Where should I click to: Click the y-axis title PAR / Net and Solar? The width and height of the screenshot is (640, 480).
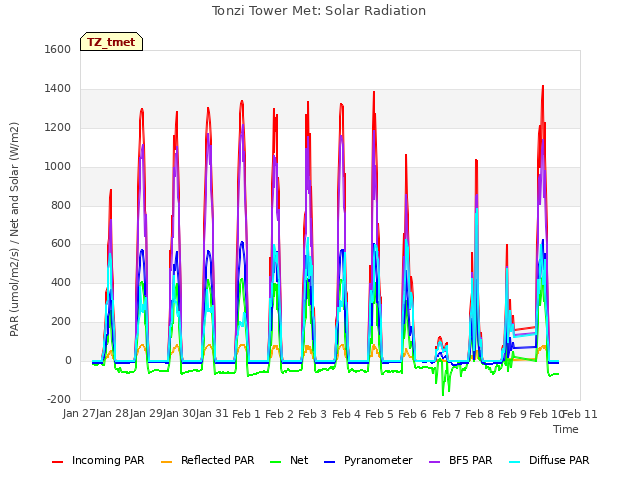14,229
